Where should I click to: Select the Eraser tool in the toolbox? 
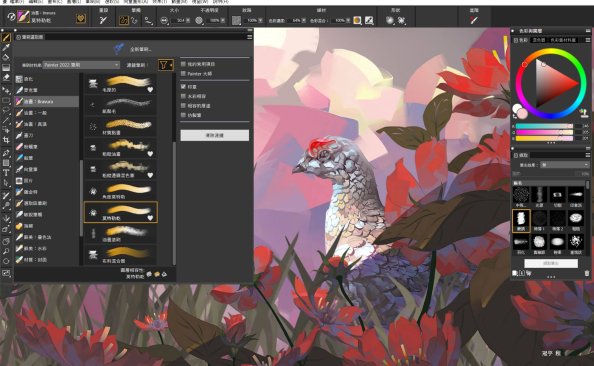[6, 77]
